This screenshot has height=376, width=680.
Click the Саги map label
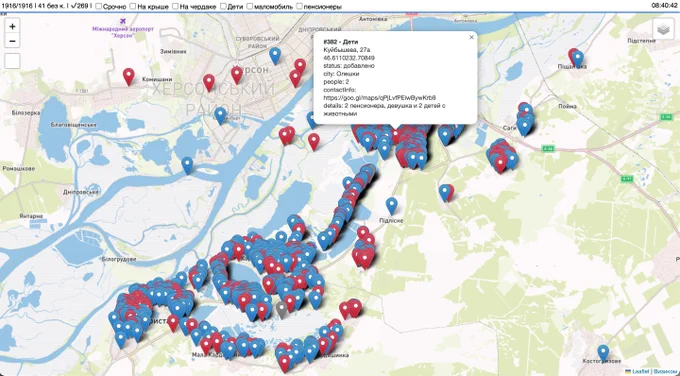510,128
